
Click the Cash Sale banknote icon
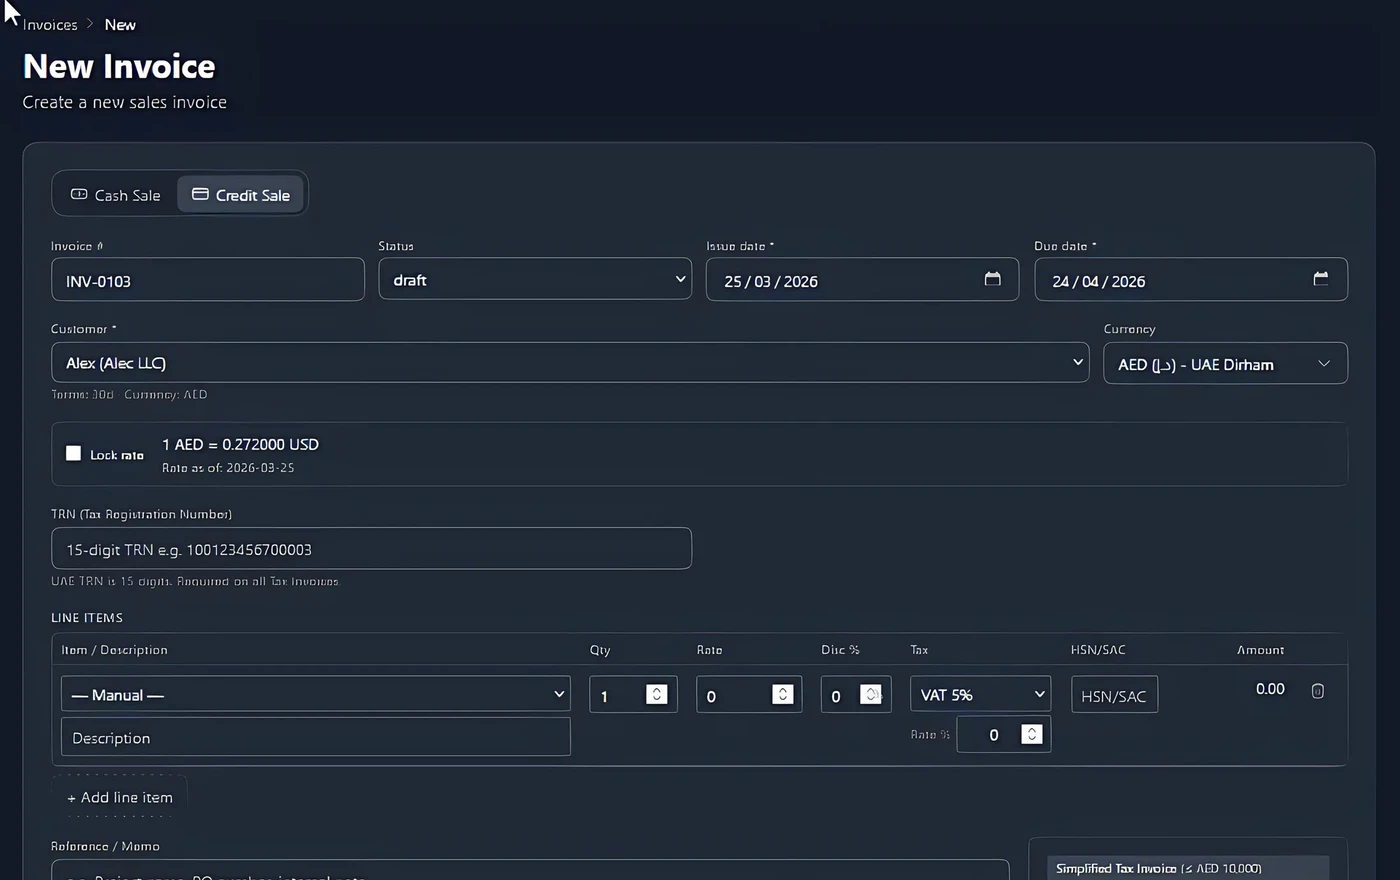(79, 194)
